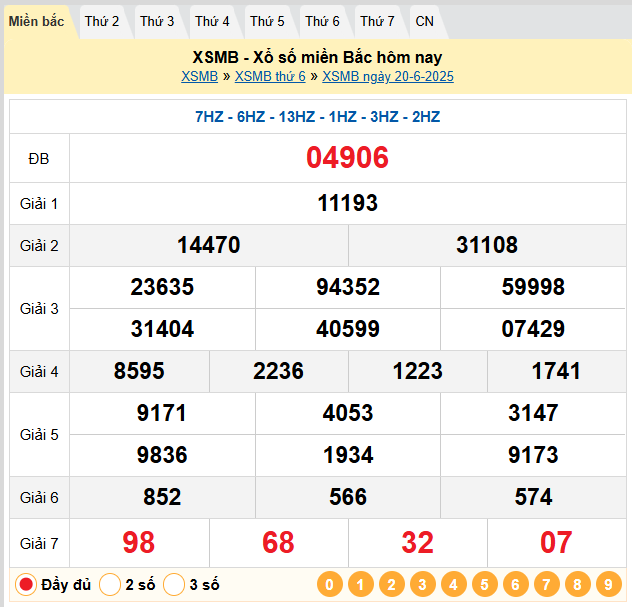Viewport: 632px width, 607px height.
Task: Filter by digit 5 circle
Action: click(485, 584)
